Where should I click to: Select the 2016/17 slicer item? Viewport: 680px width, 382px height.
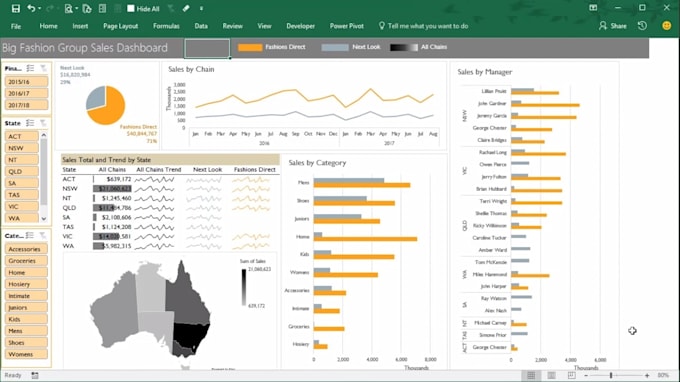point(26,93)
